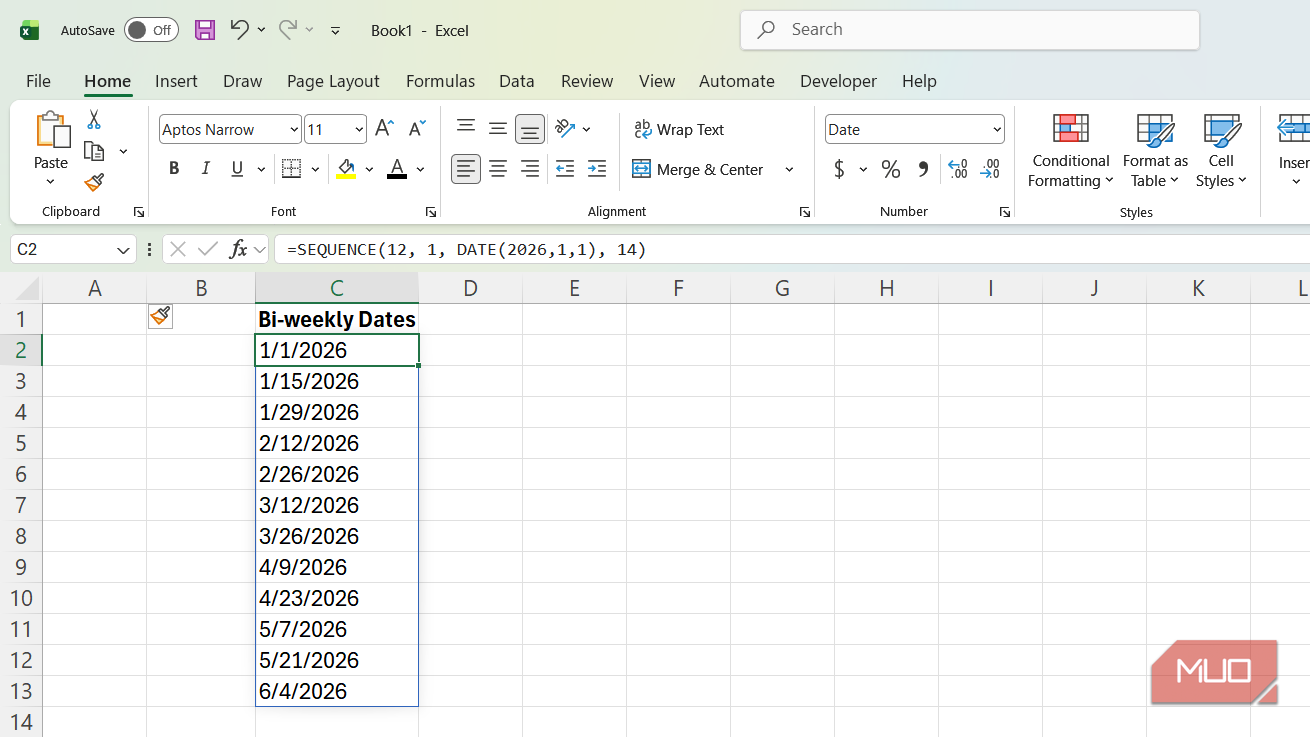Apply Underline formatting
1310x737 pixels.
coord(237,169)
